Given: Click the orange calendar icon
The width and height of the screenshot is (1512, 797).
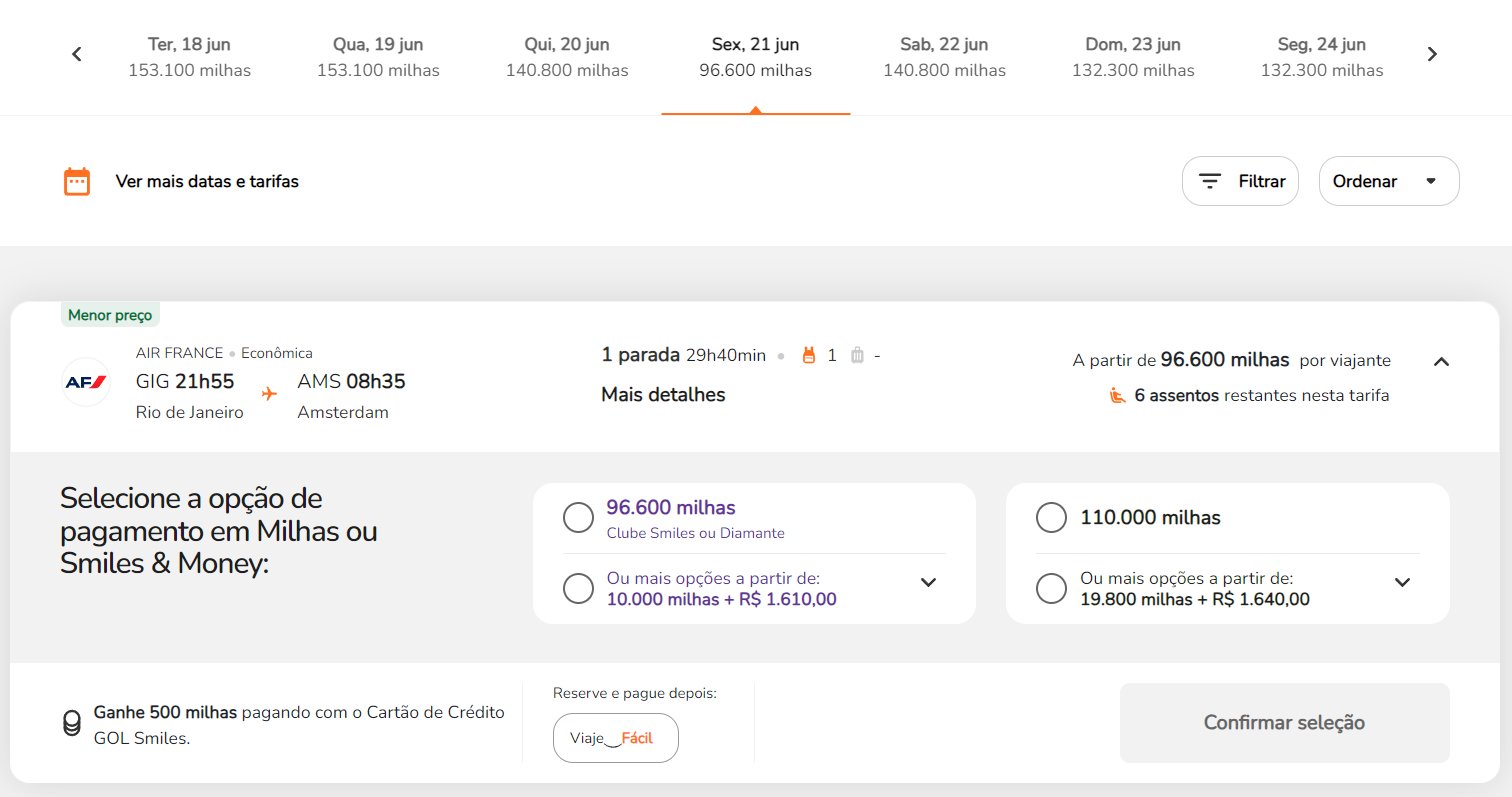Looking at the screenshot, I should pyautogui.click(x=77, y=181).
